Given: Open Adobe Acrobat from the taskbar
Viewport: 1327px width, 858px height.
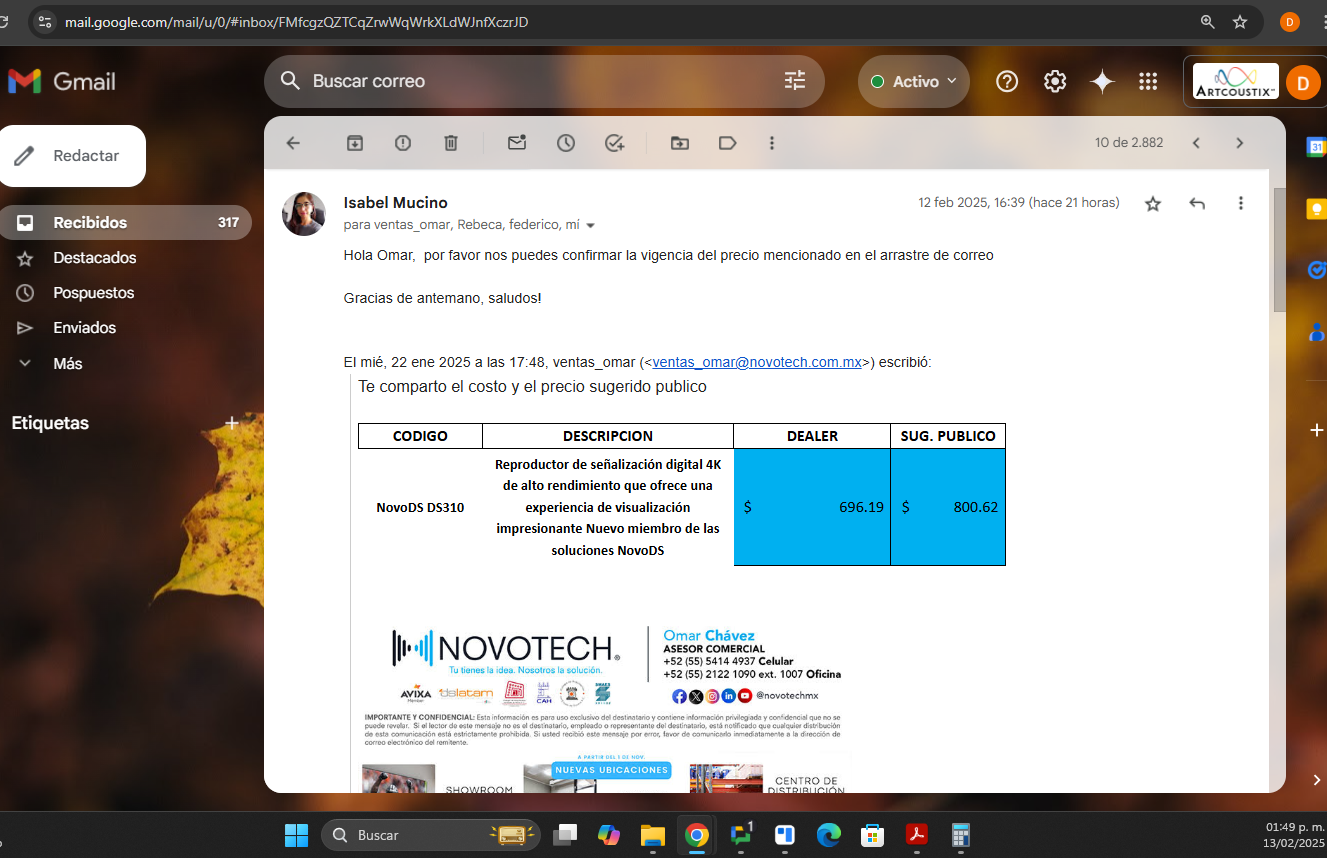Looking at the screenshot, I should [917, 835].
